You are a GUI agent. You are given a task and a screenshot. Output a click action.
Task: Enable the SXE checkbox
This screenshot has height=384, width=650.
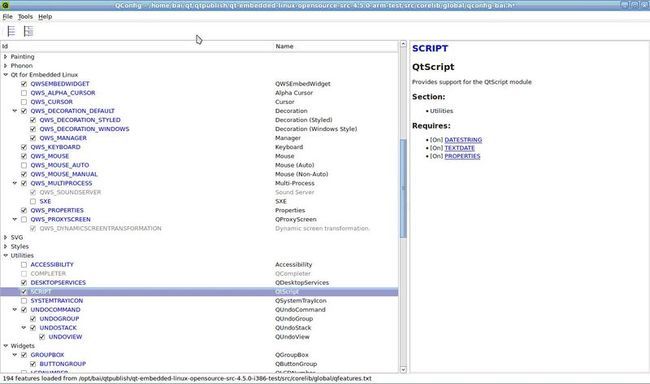point(33,201)
